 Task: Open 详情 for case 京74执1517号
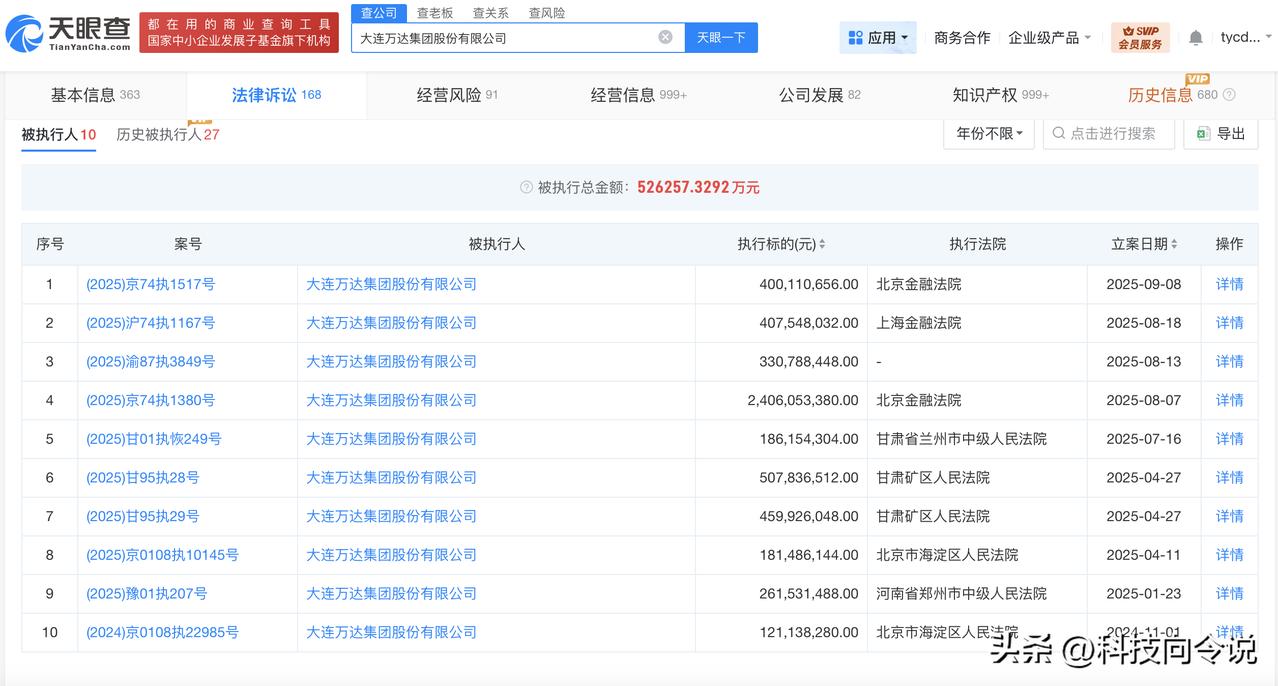coord(1229,284)
